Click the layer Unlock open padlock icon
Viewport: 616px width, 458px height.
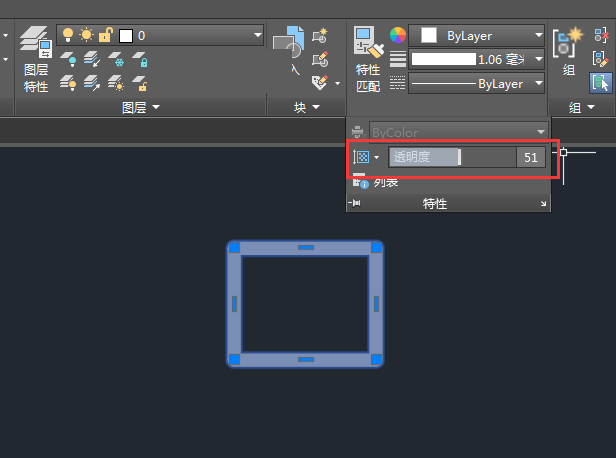point(140,83)
